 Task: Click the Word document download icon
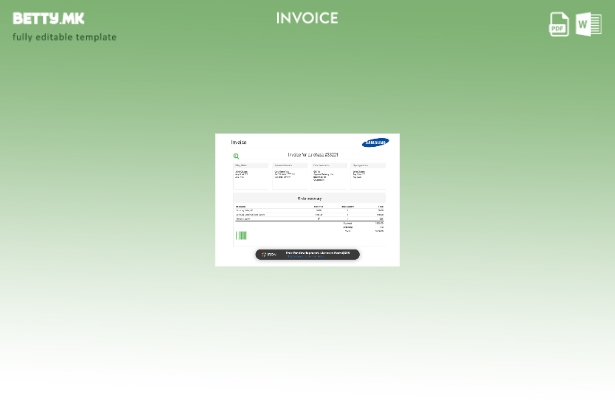coord(589,24)
